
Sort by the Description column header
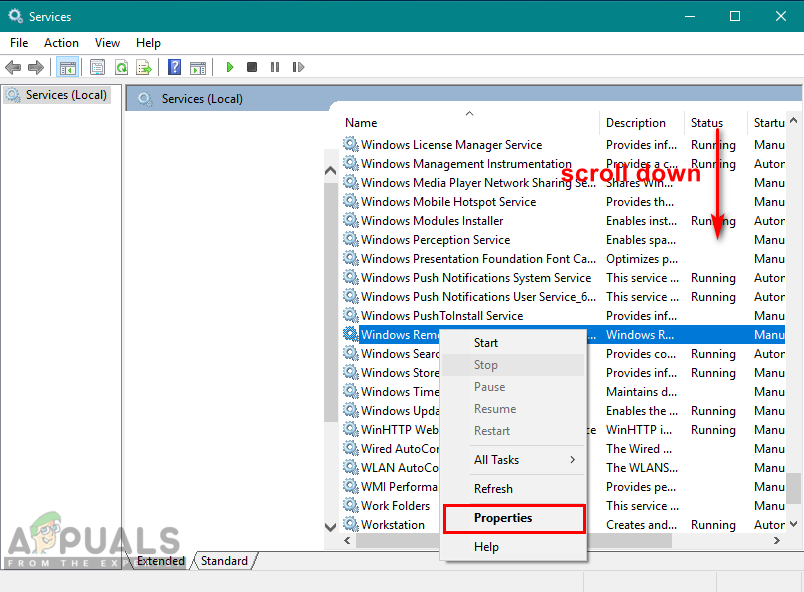[x=641, y=123]
